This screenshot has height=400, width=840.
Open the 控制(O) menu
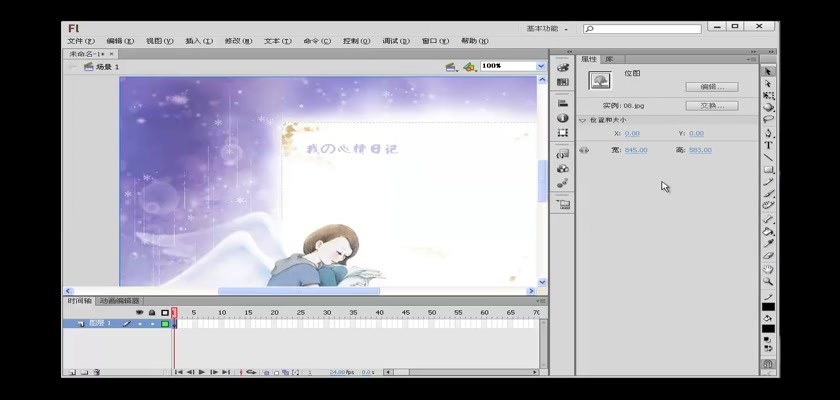coord(357,41)
